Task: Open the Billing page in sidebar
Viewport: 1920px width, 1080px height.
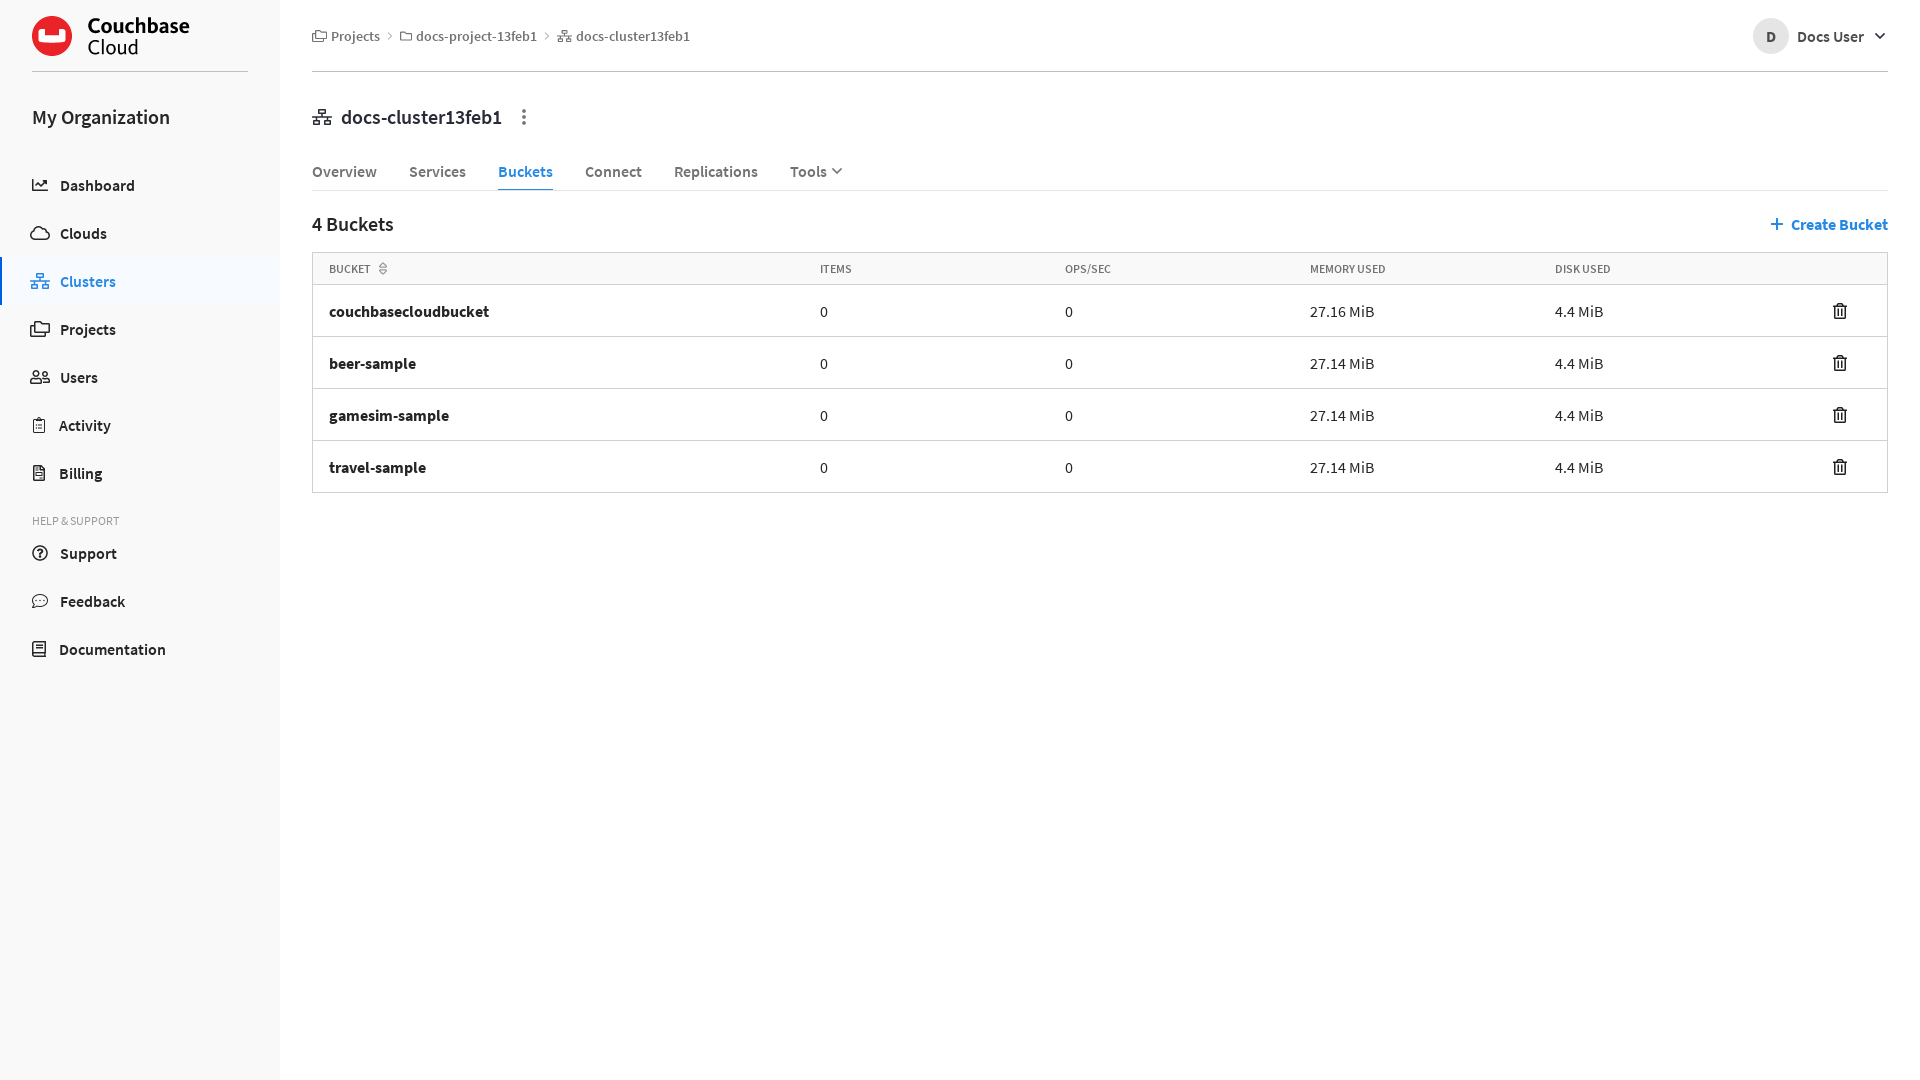Action: tap(80, 473)
